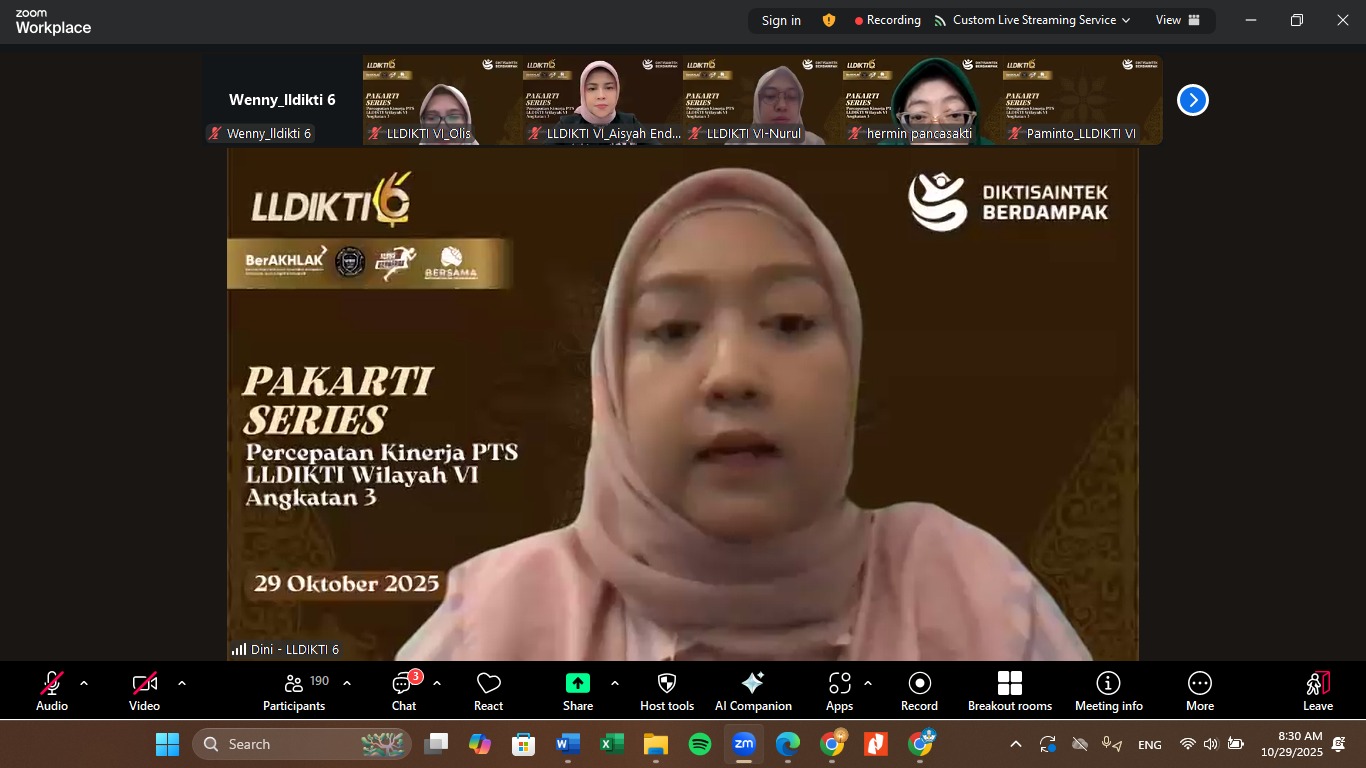Viewport: 1366px width, 768px height.
Task: Open Meeting info
Action: click(x=1108, y=691)
